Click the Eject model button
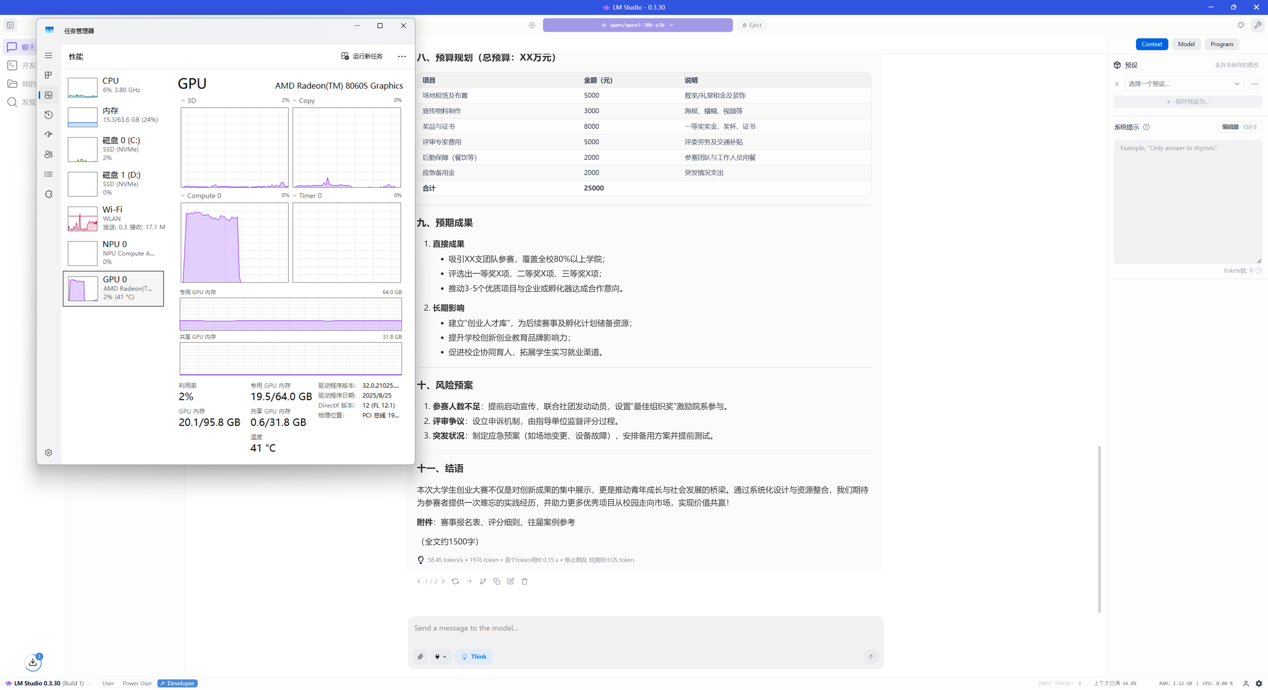 pos(752,25)
